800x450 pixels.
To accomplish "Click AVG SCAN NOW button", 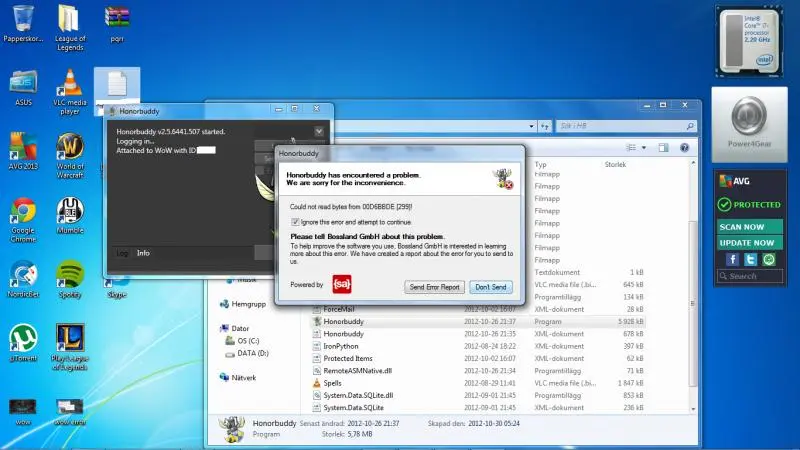I will click(x=749, y=227).
